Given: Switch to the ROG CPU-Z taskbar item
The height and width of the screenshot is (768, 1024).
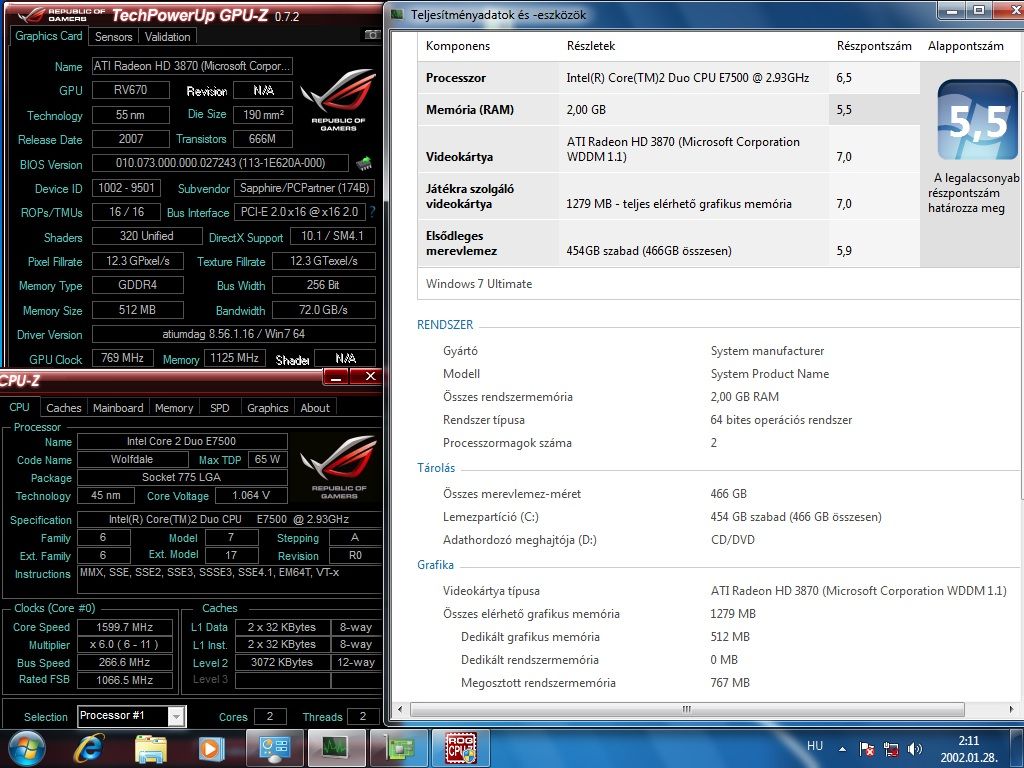Looking at the screenshot, I should pos(460,748).
